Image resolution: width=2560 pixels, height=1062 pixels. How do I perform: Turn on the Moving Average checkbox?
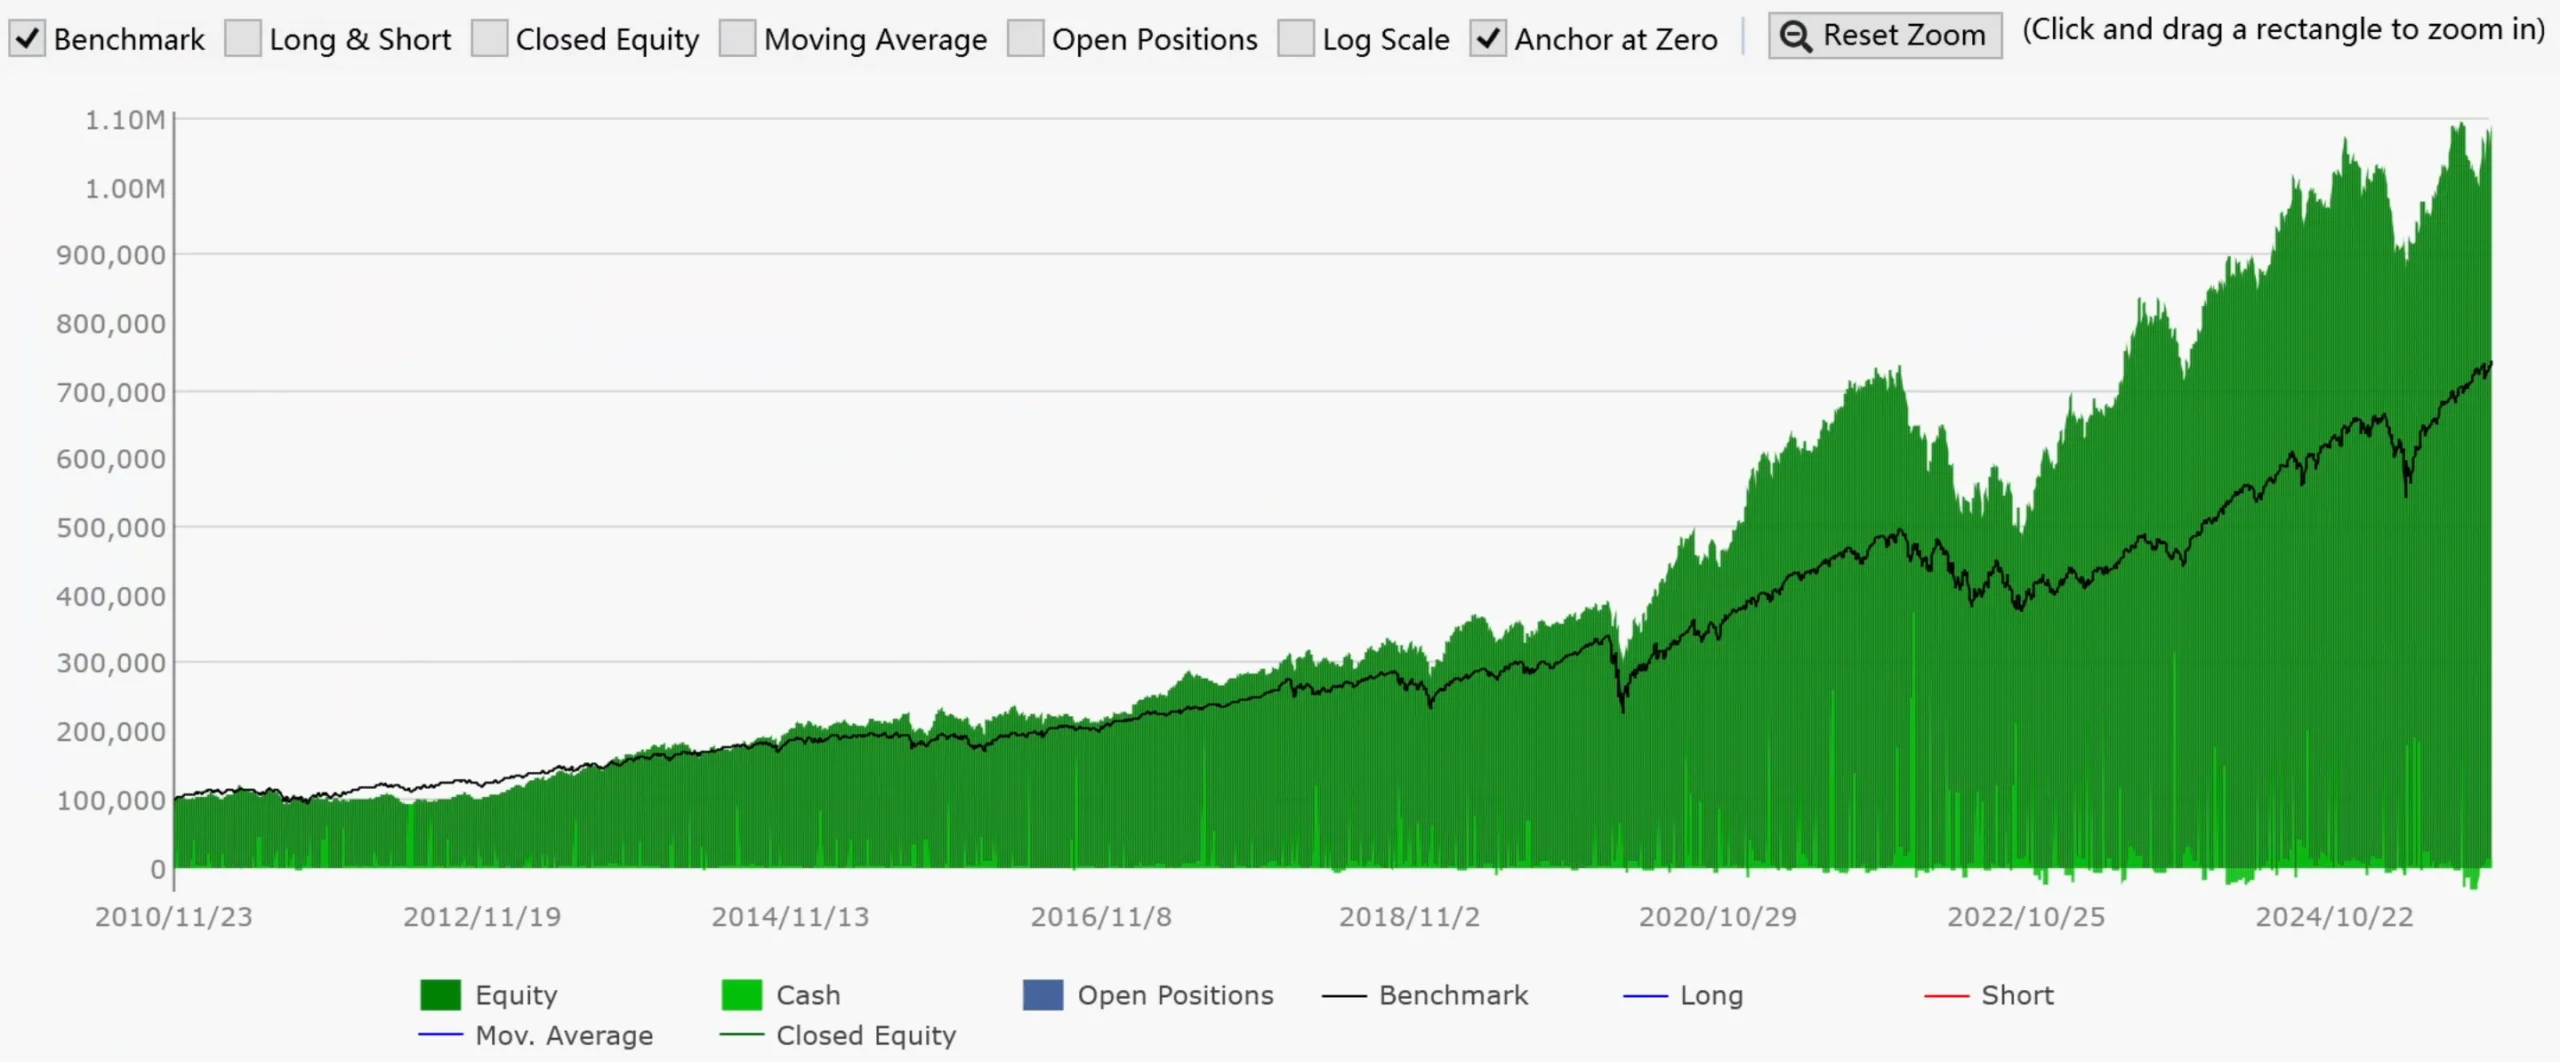coord(737,39)
